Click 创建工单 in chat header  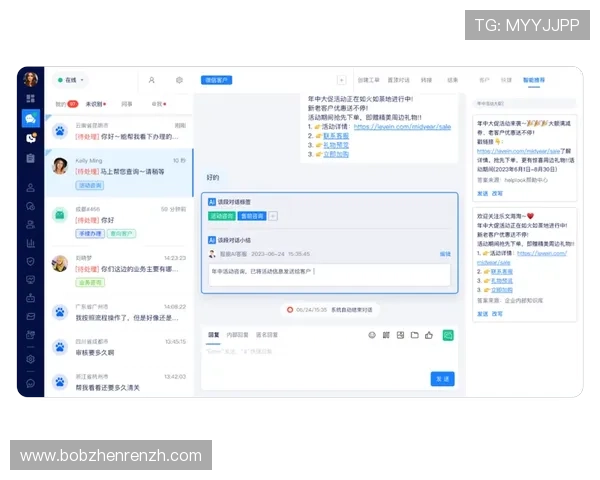[x=368, y=80]
